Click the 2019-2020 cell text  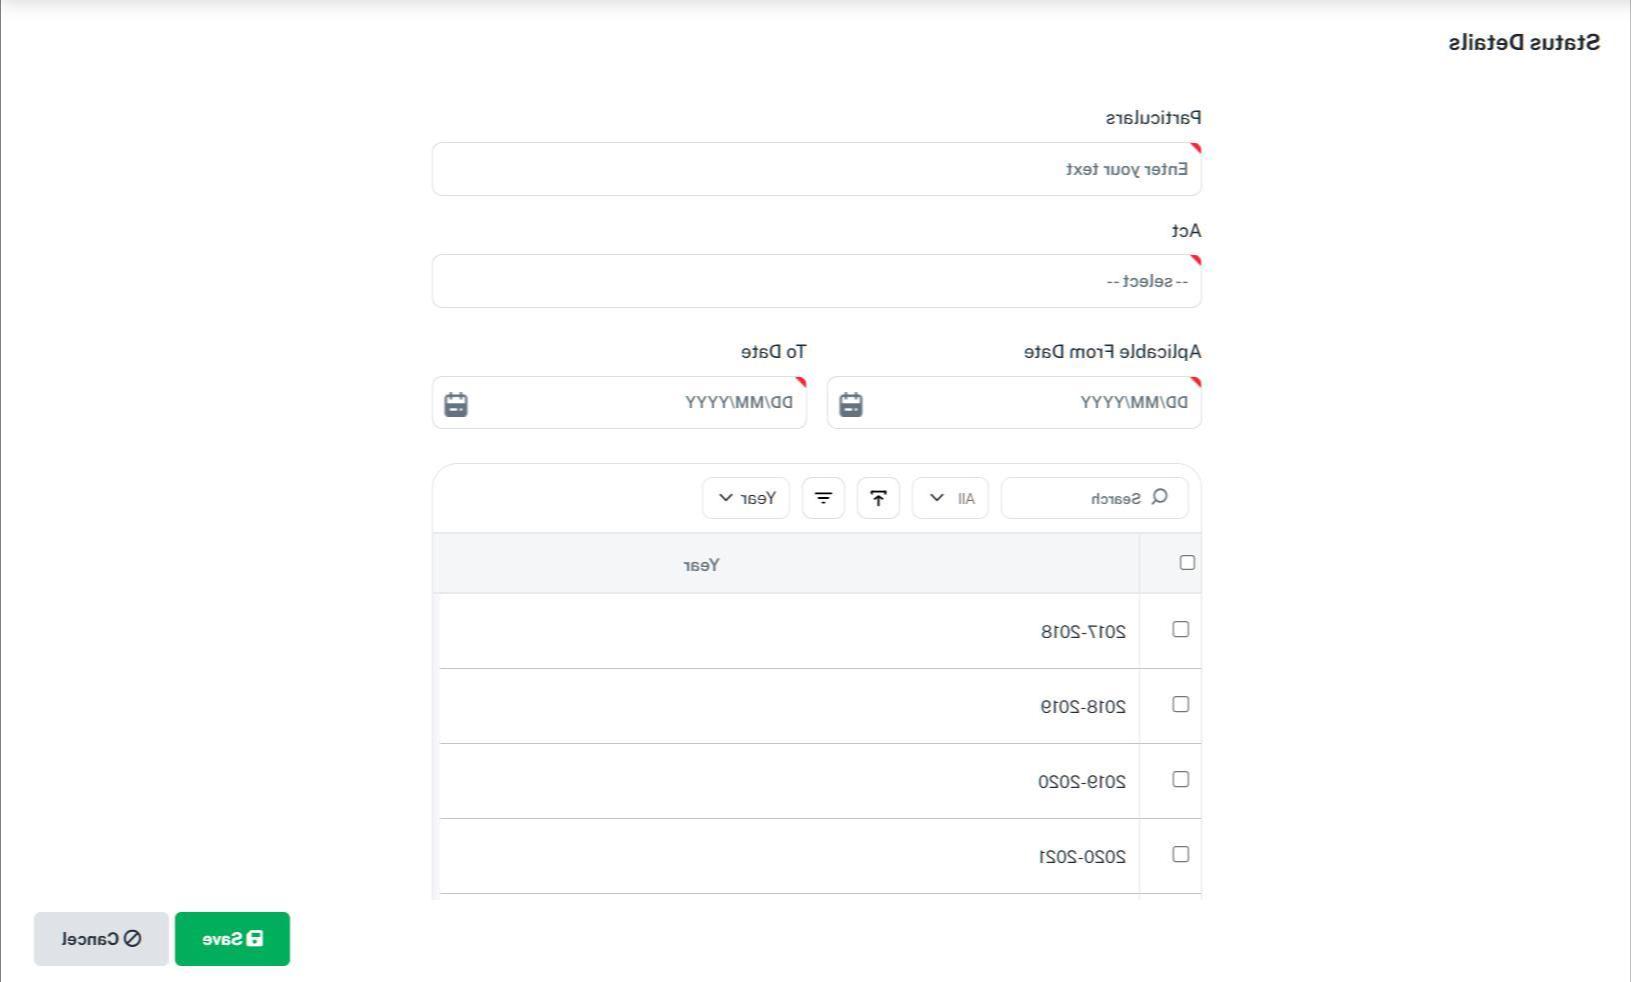(1082, 782)
